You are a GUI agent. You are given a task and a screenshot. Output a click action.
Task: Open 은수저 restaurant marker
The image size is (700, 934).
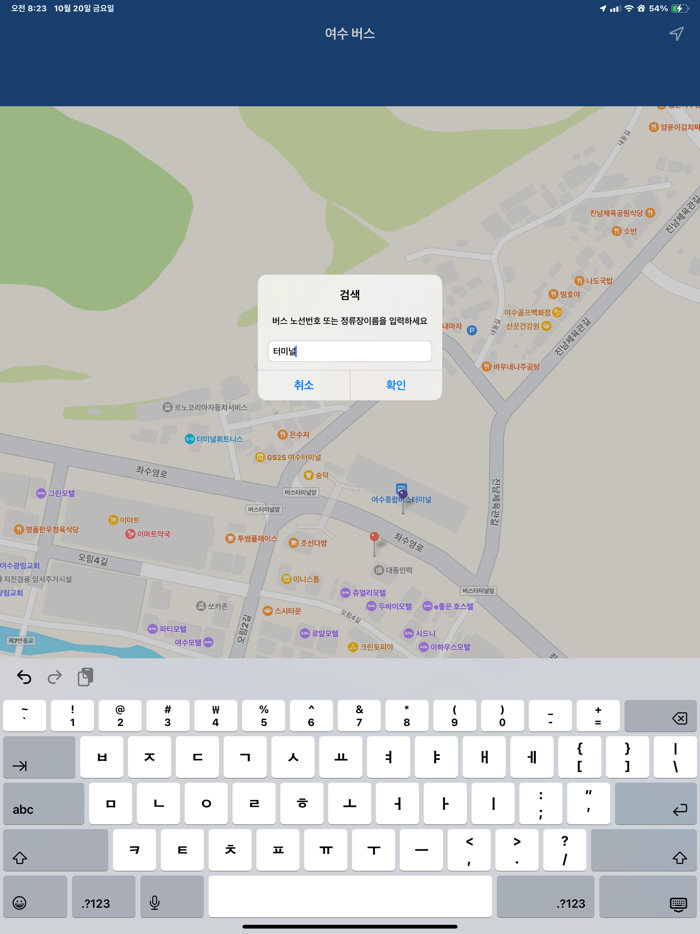click(x=294, y=435)
